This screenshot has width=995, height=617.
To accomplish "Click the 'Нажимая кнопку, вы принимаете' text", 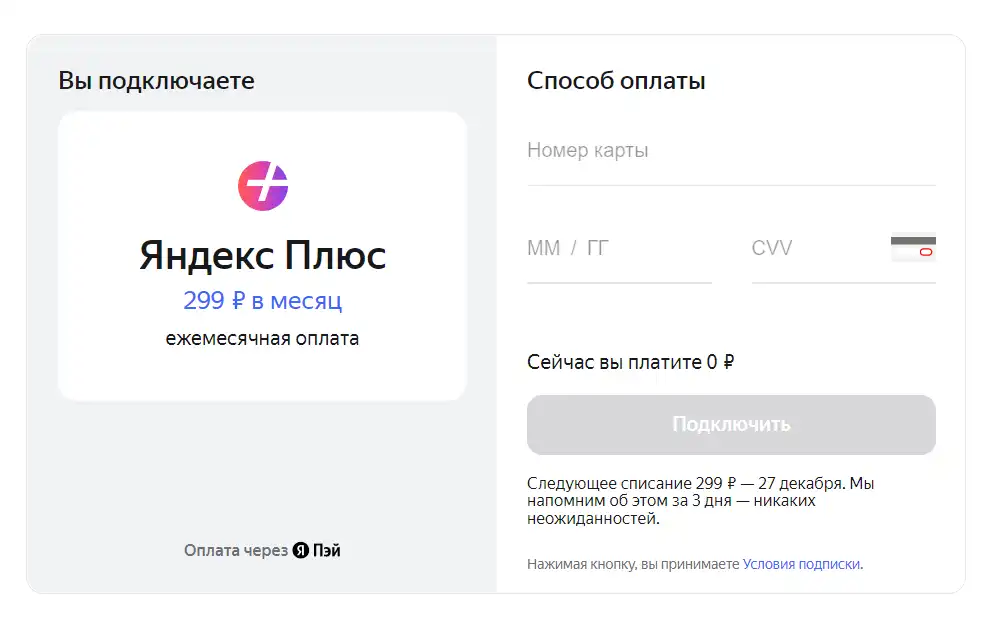I will point(633,564).
